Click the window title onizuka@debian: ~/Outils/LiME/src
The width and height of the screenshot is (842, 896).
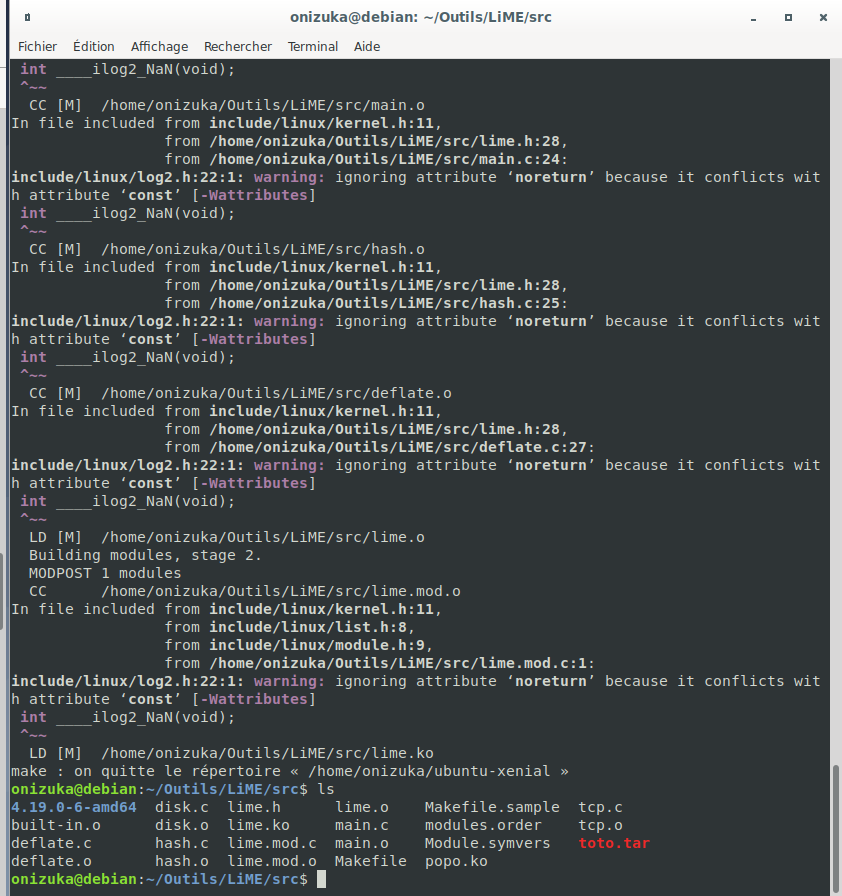(x=421, y=16)
